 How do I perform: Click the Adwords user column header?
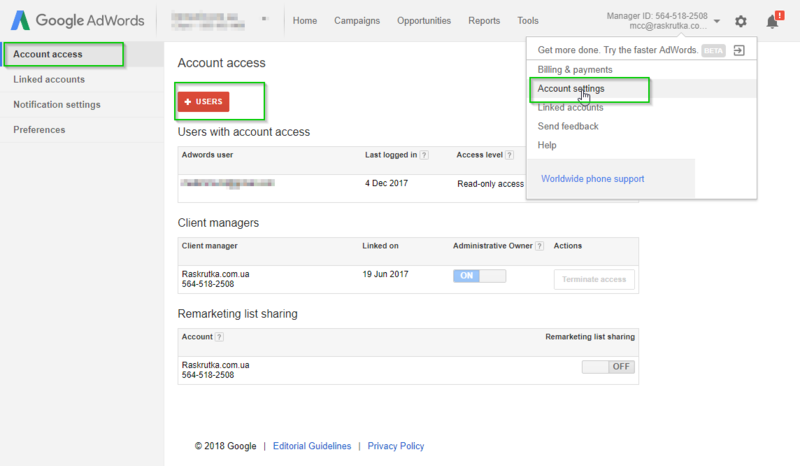pos(207,155)
